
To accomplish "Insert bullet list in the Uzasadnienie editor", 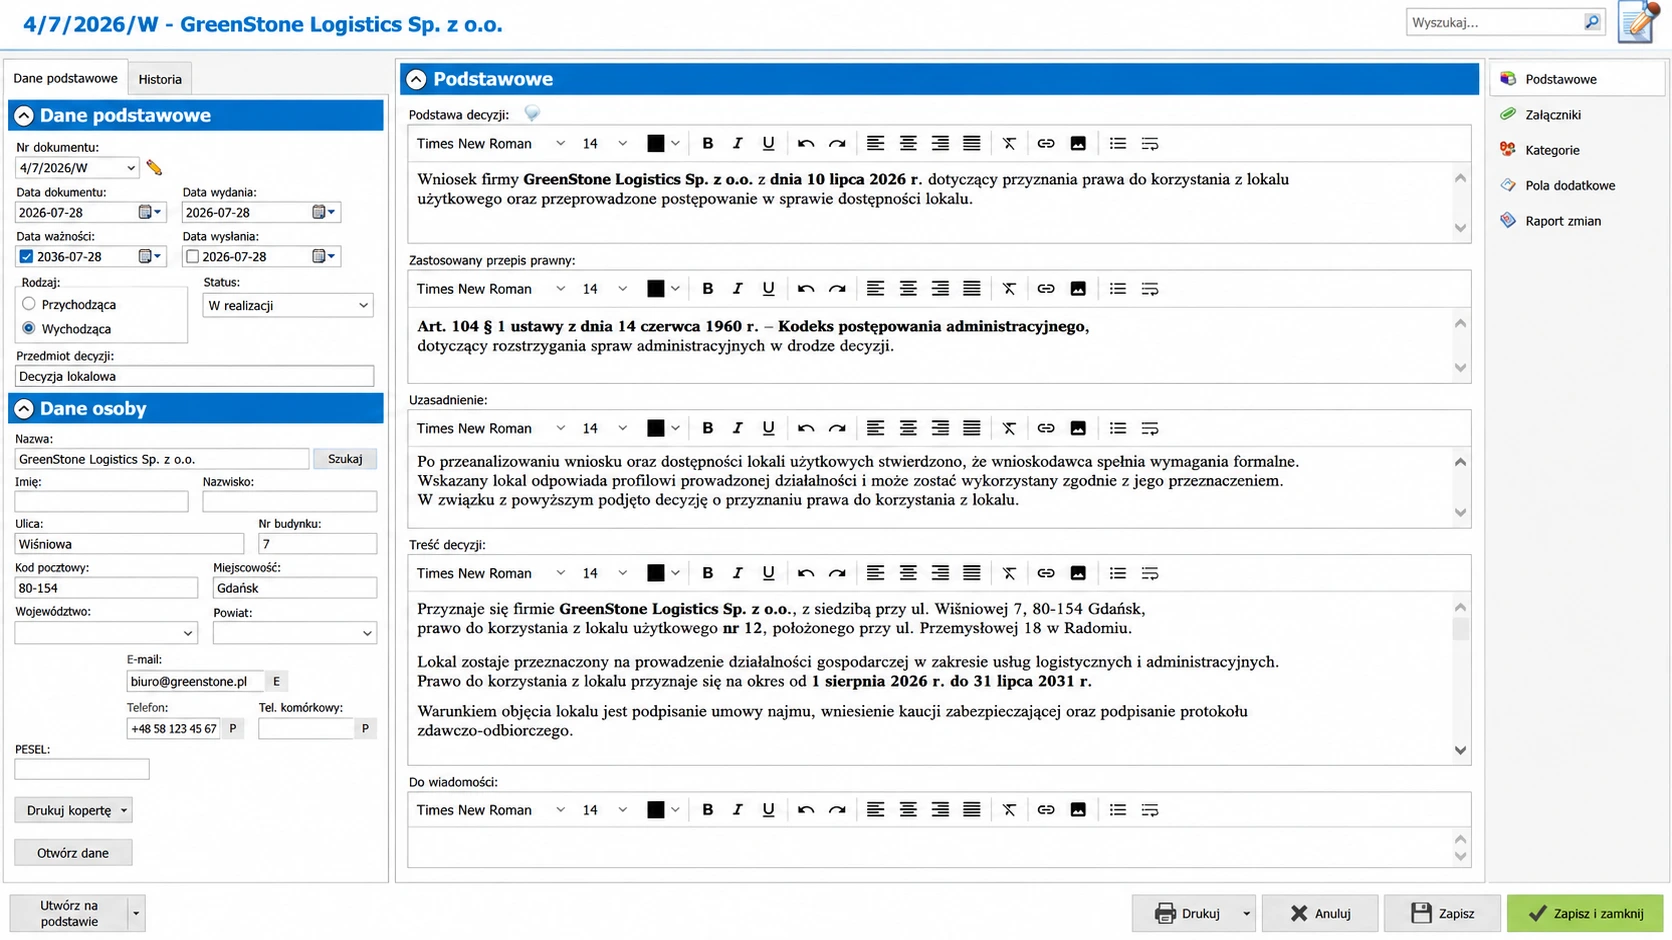I will (1118, 428).
